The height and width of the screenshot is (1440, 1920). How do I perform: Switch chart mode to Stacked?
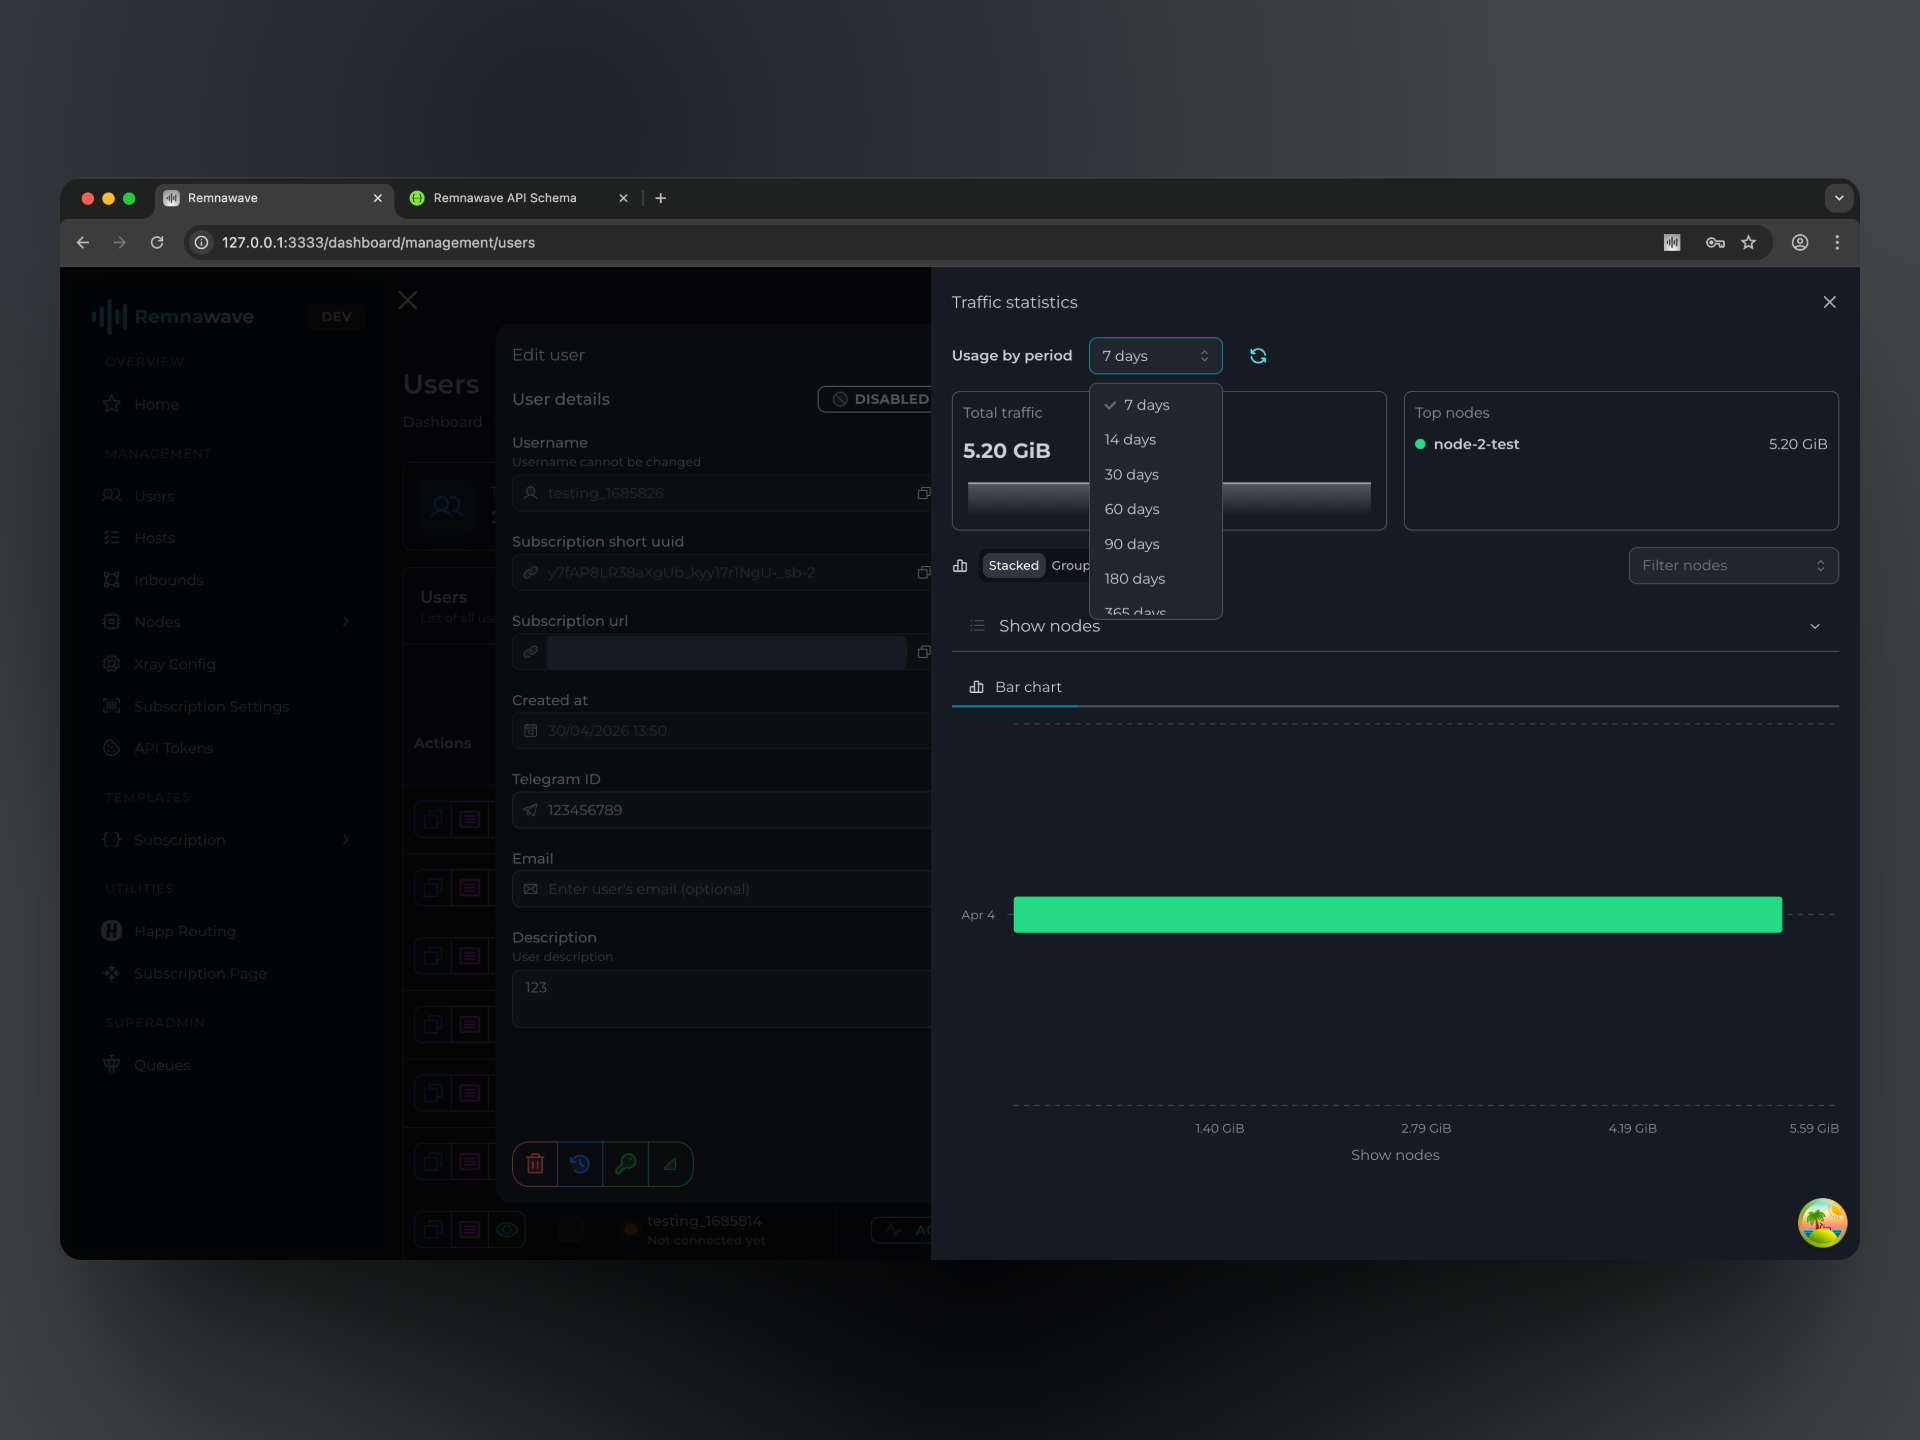click(1013, 566)
